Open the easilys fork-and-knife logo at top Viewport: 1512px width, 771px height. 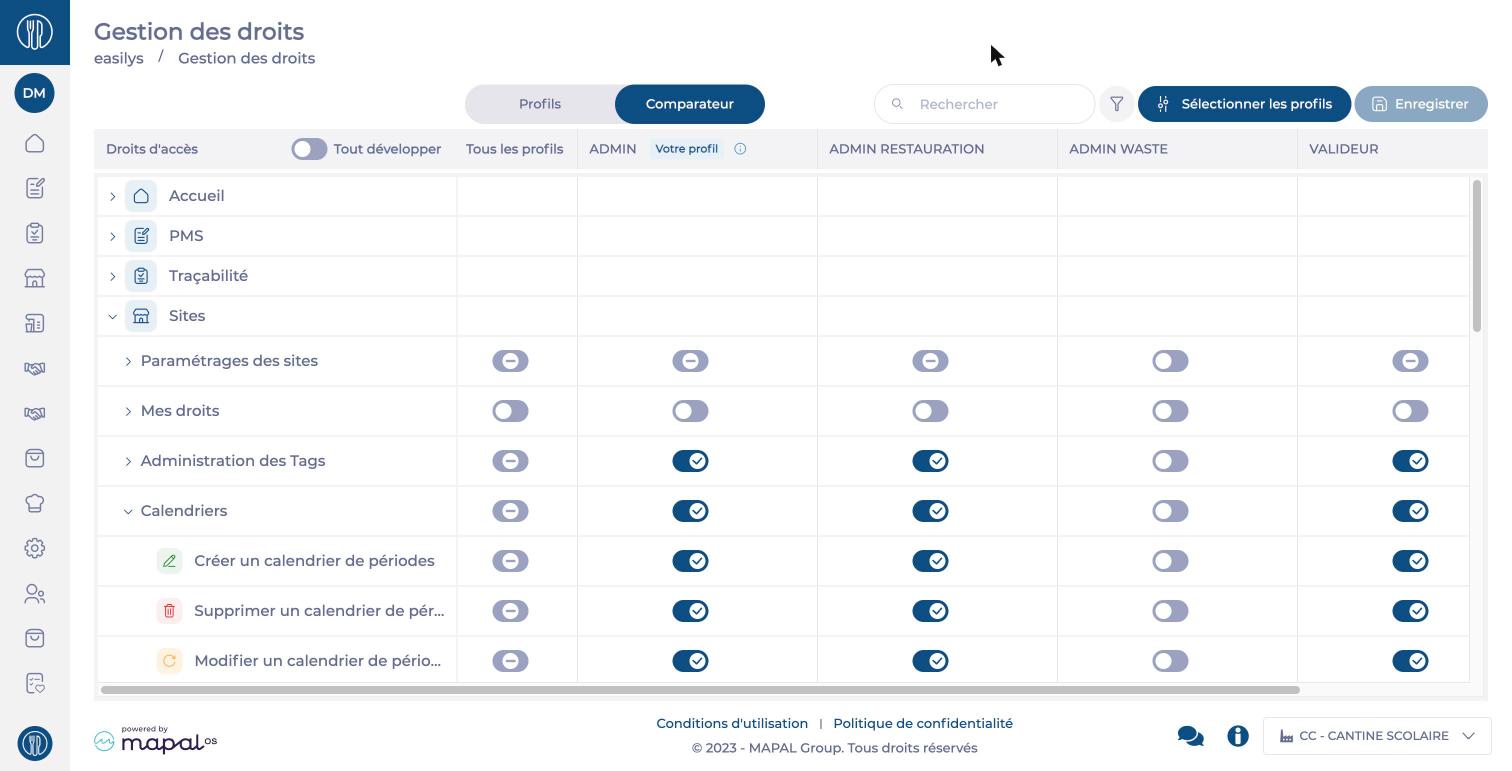35,32
